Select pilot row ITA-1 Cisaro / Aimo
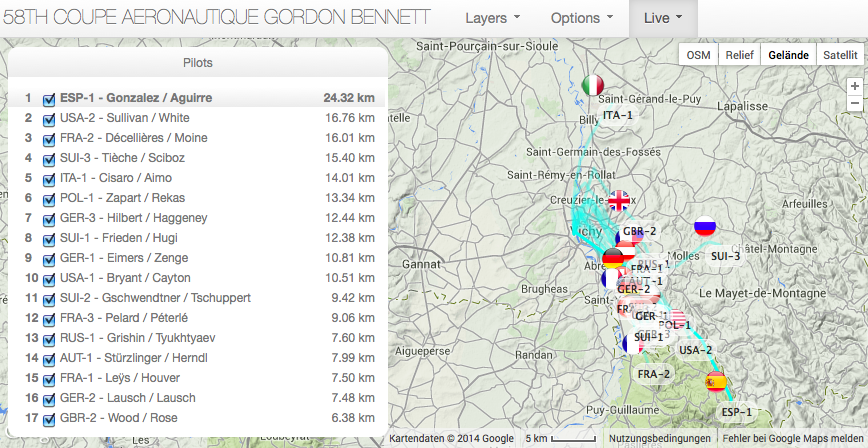The image size is (868, 448). pos(116,178)
